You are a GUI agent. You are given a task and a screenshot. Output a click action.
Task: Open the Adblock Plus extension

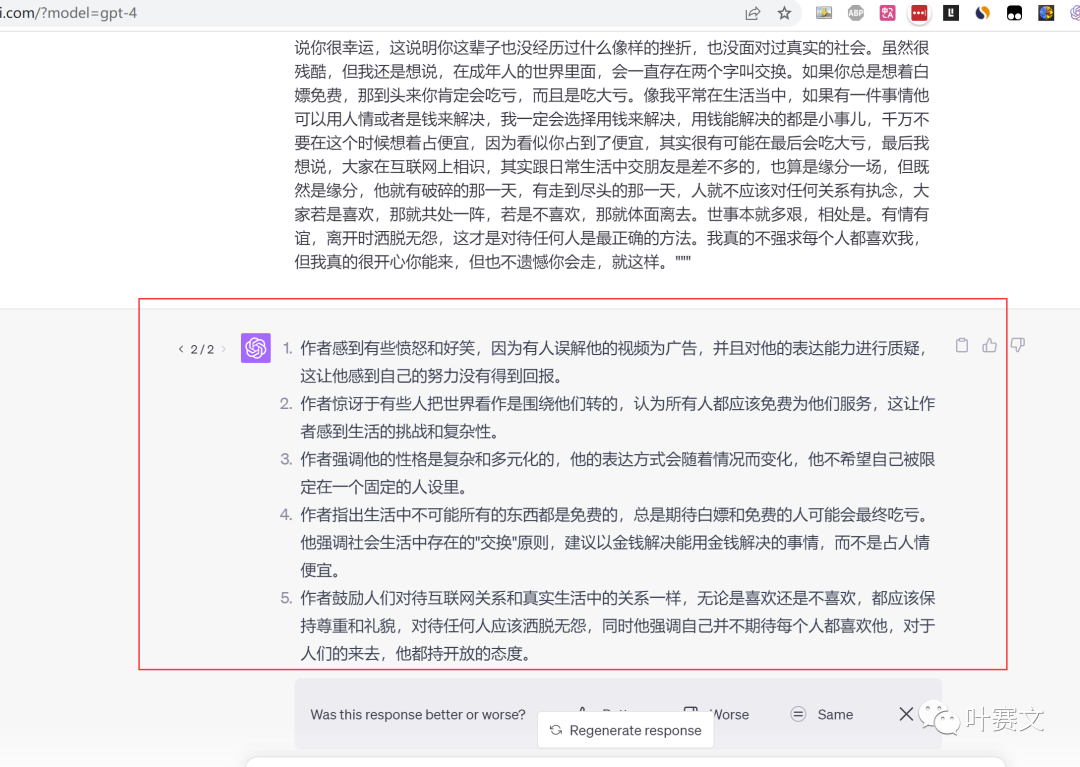pyautogui.click(x=855, y=13)
